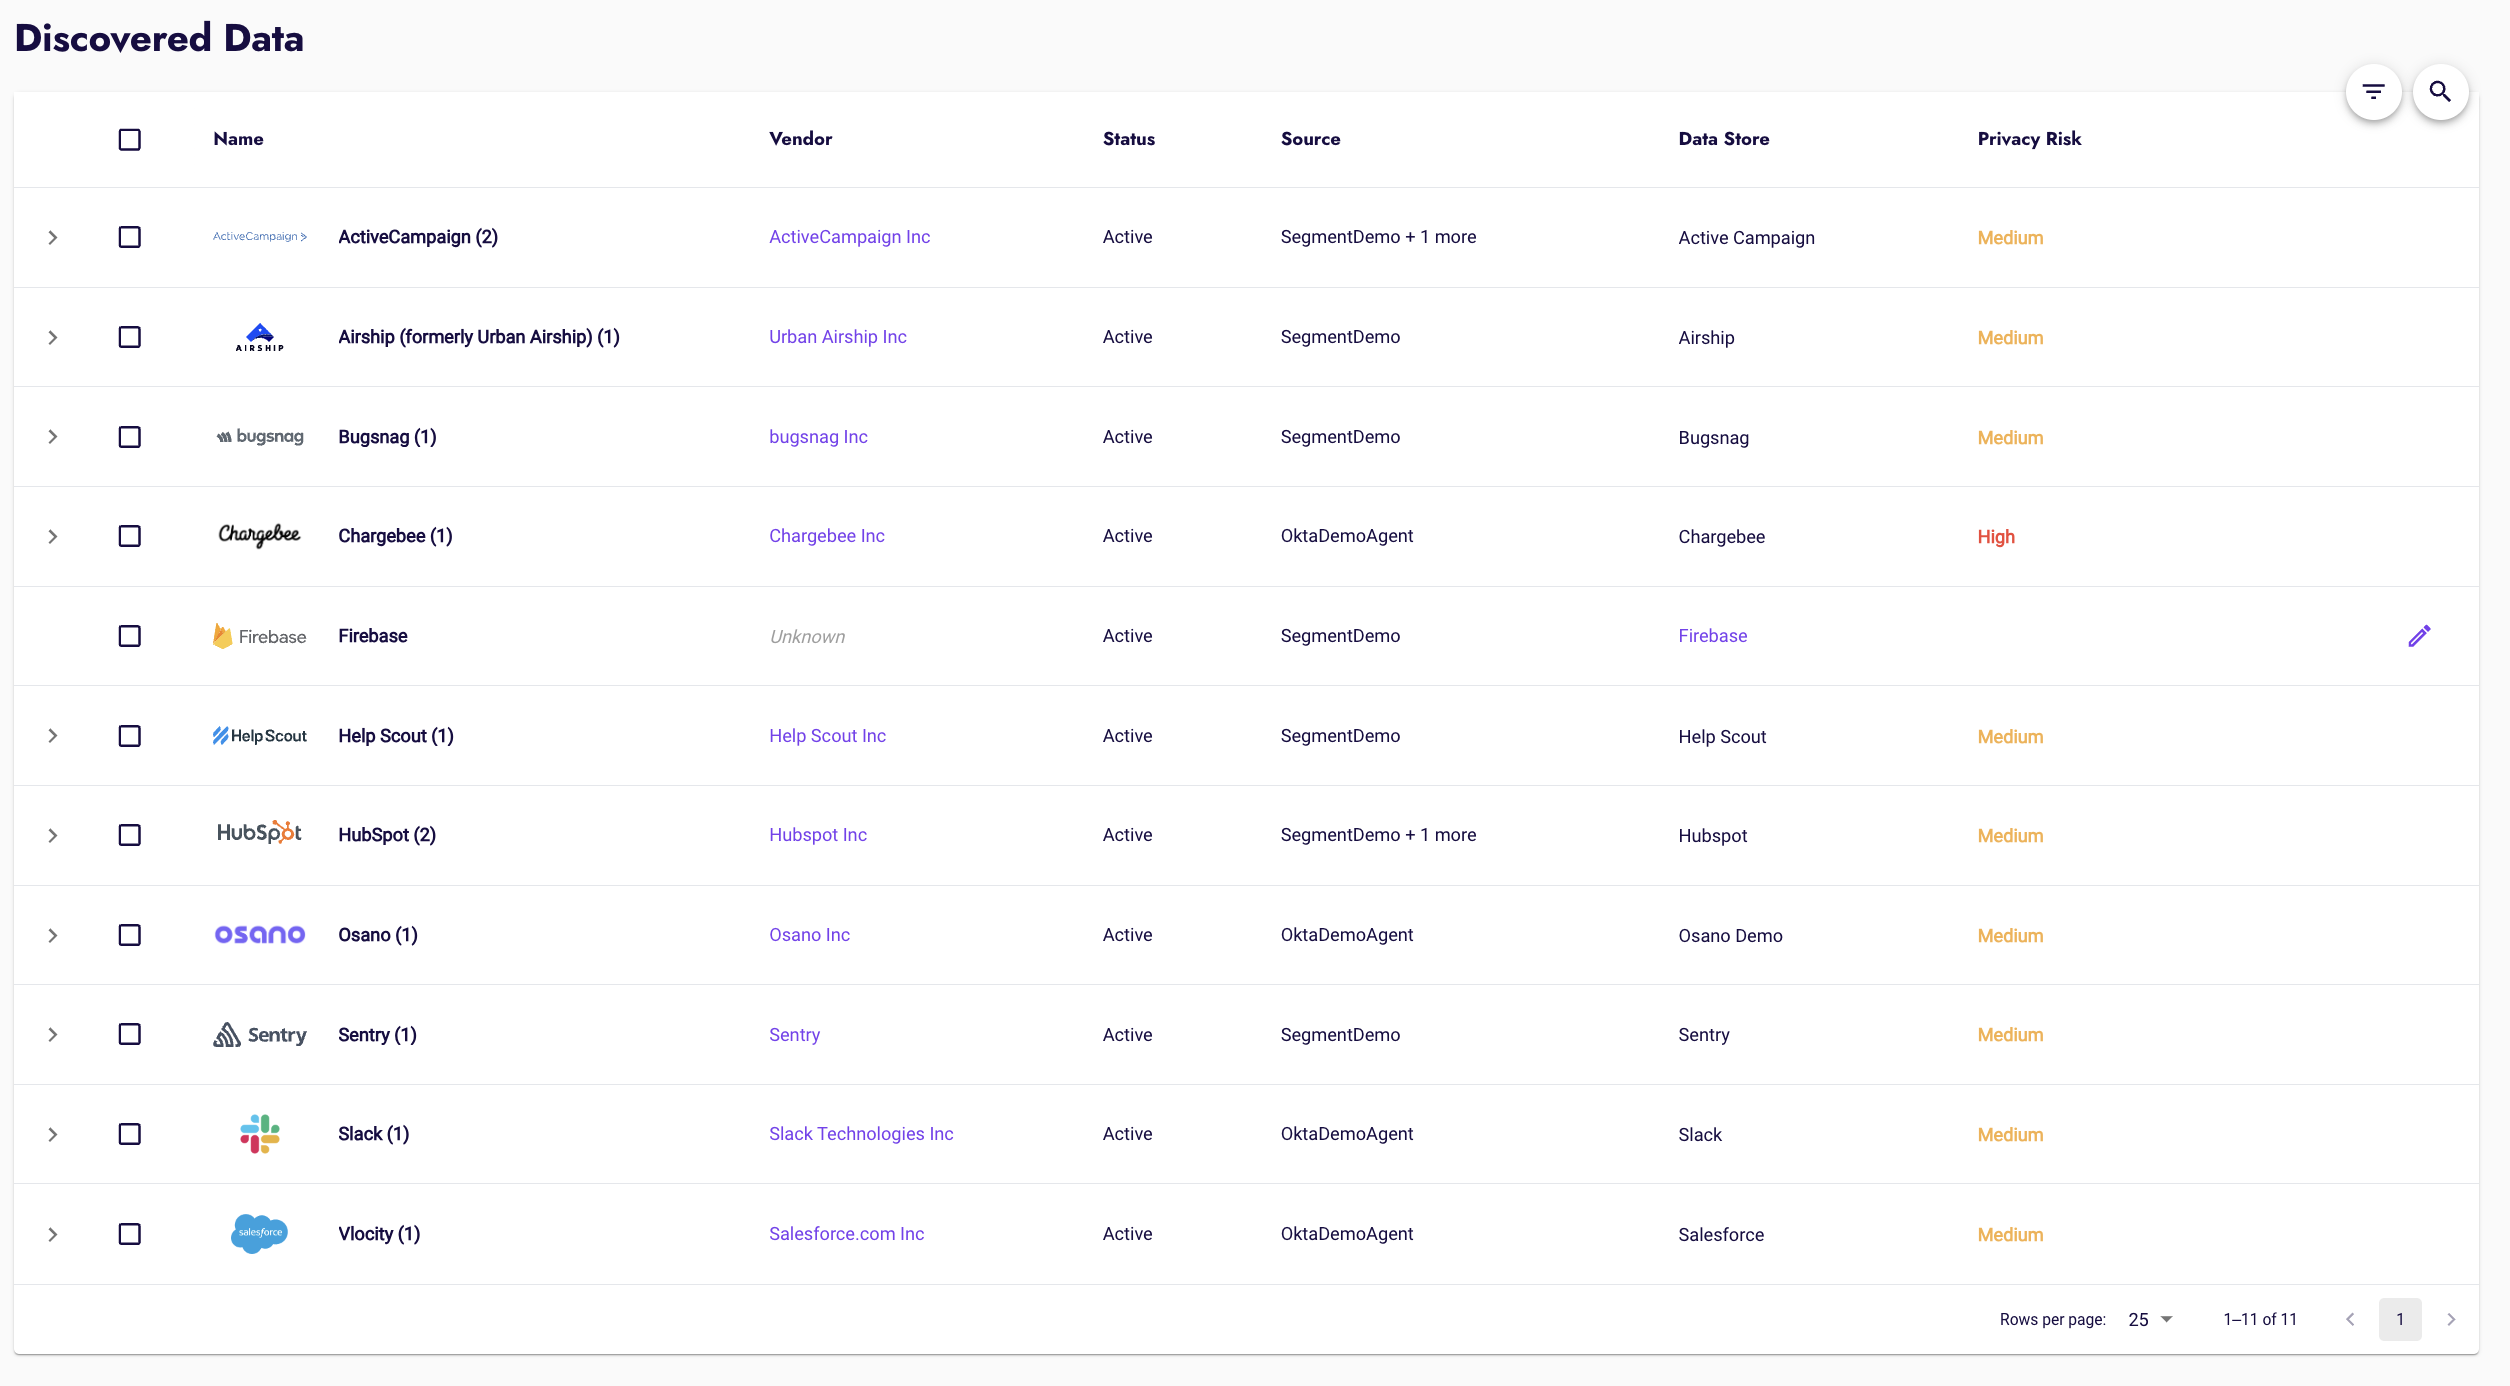2510x1386 pixels.
Task: Open the rows per page dropdown
Action: (x=2150, y=1319)
